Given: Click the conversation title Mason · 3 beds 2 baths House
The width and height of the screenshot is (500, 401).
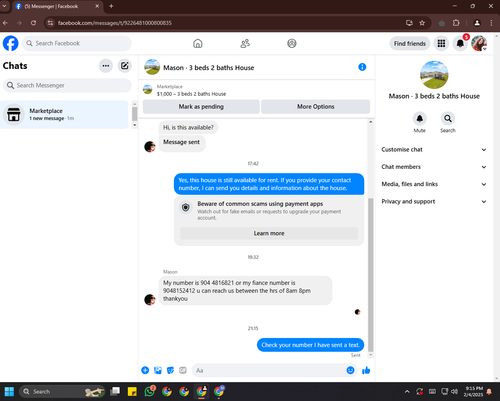Looking at the screenshot, I should click(x=209, y=68).
